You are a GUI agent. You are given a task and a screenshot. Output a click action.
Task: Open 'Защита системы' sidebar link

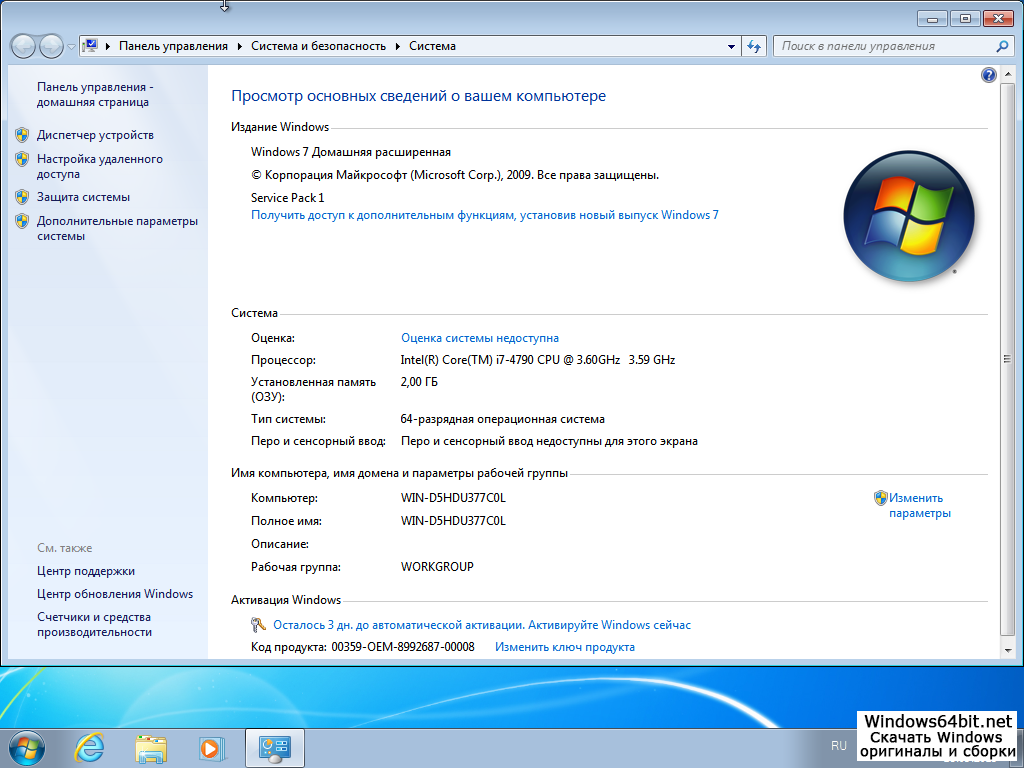83,197
